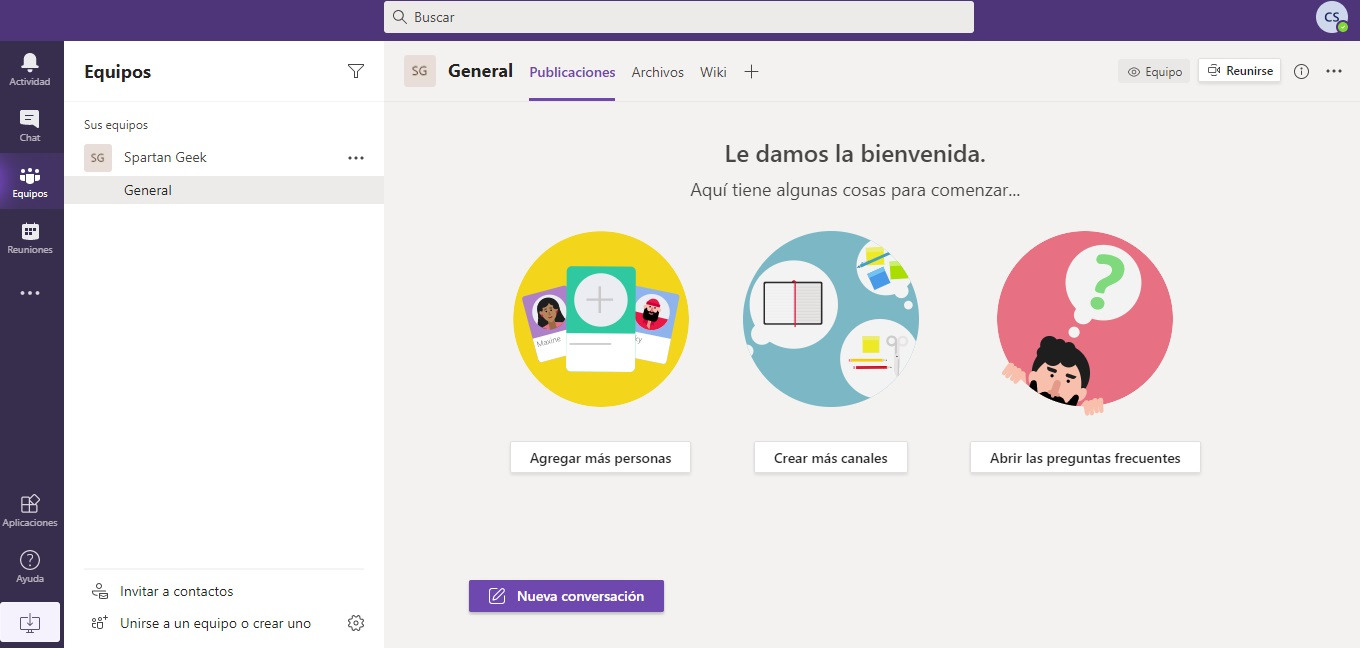Open the Wiki tab
The height and width of the screenshot is (648, 1360).
click(713, 72)
